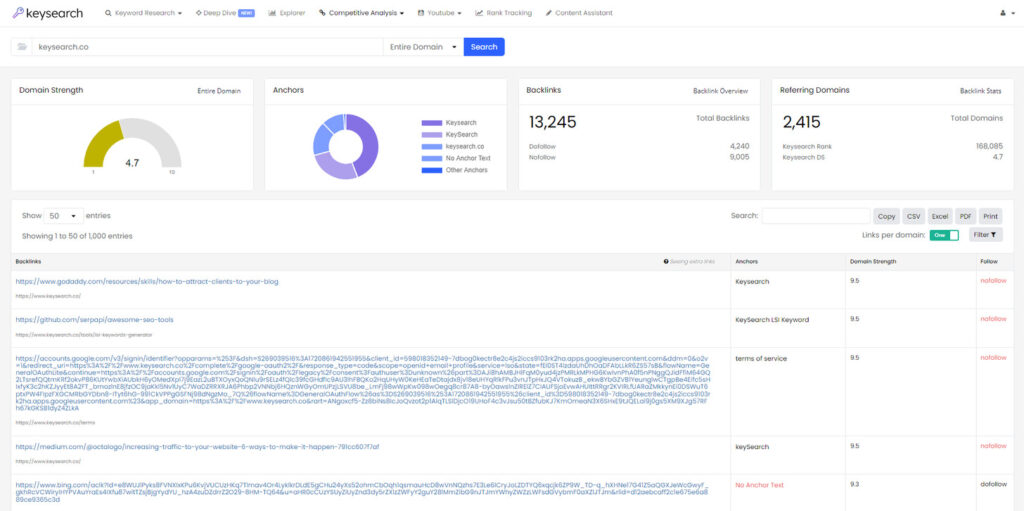Open the user account menu icon
The width and height of the screenshot is (1024, 511).
pos(1004,13)
